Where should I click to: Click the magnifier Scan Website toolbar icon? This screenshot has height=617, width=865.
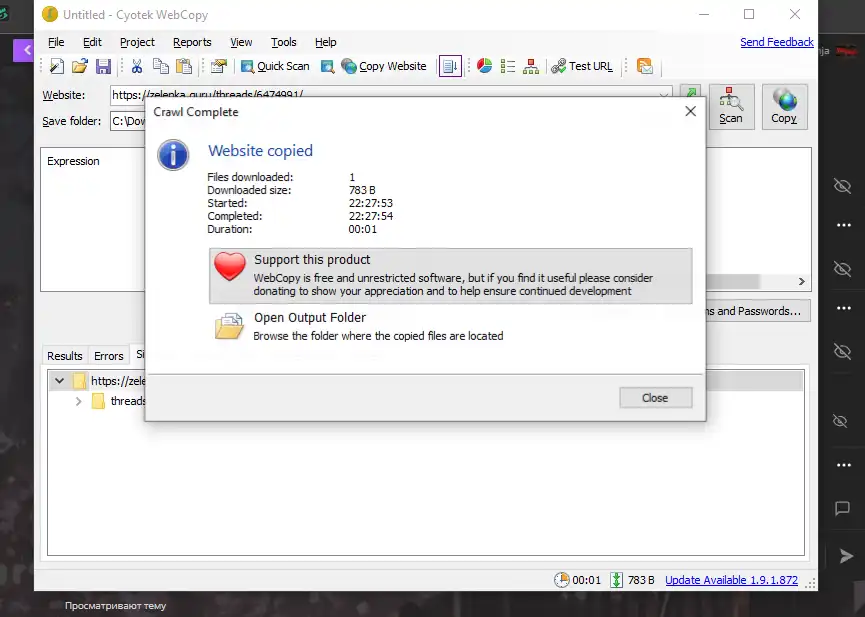coord(327,66)
